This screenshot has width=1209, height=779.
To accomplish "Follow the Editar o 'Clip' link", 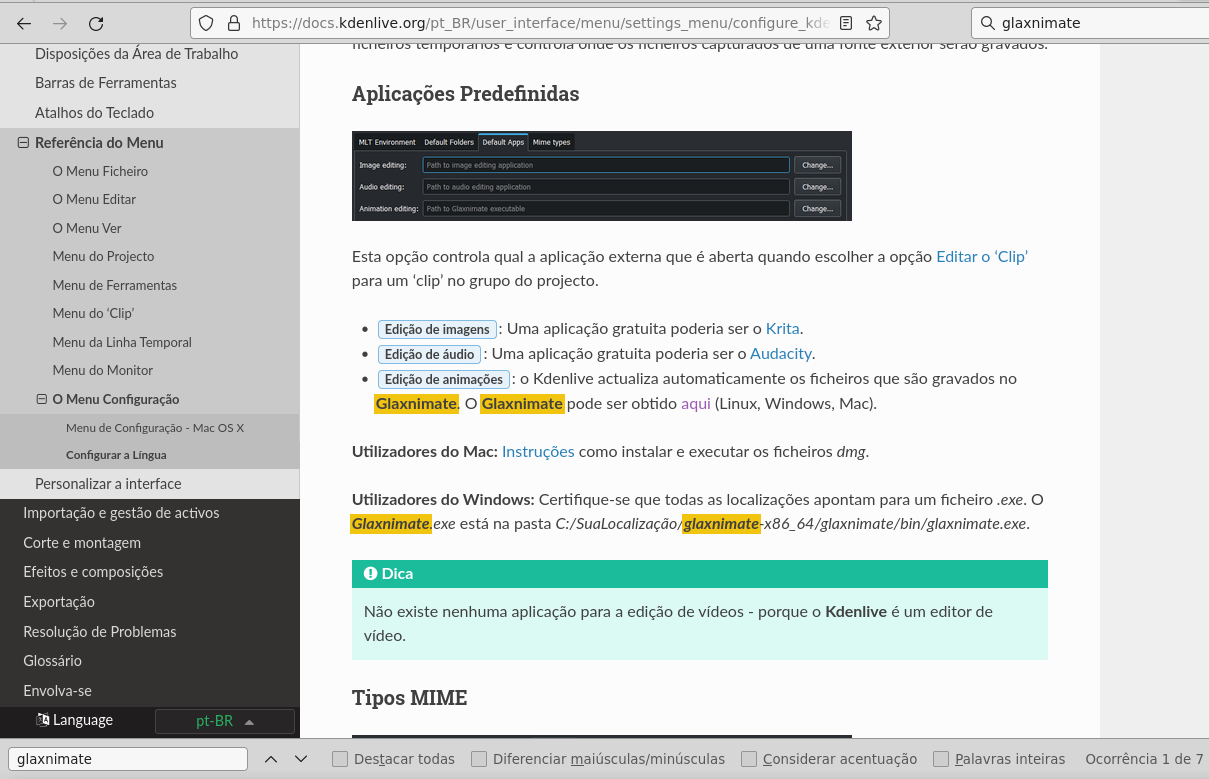I will pos(982,256).
